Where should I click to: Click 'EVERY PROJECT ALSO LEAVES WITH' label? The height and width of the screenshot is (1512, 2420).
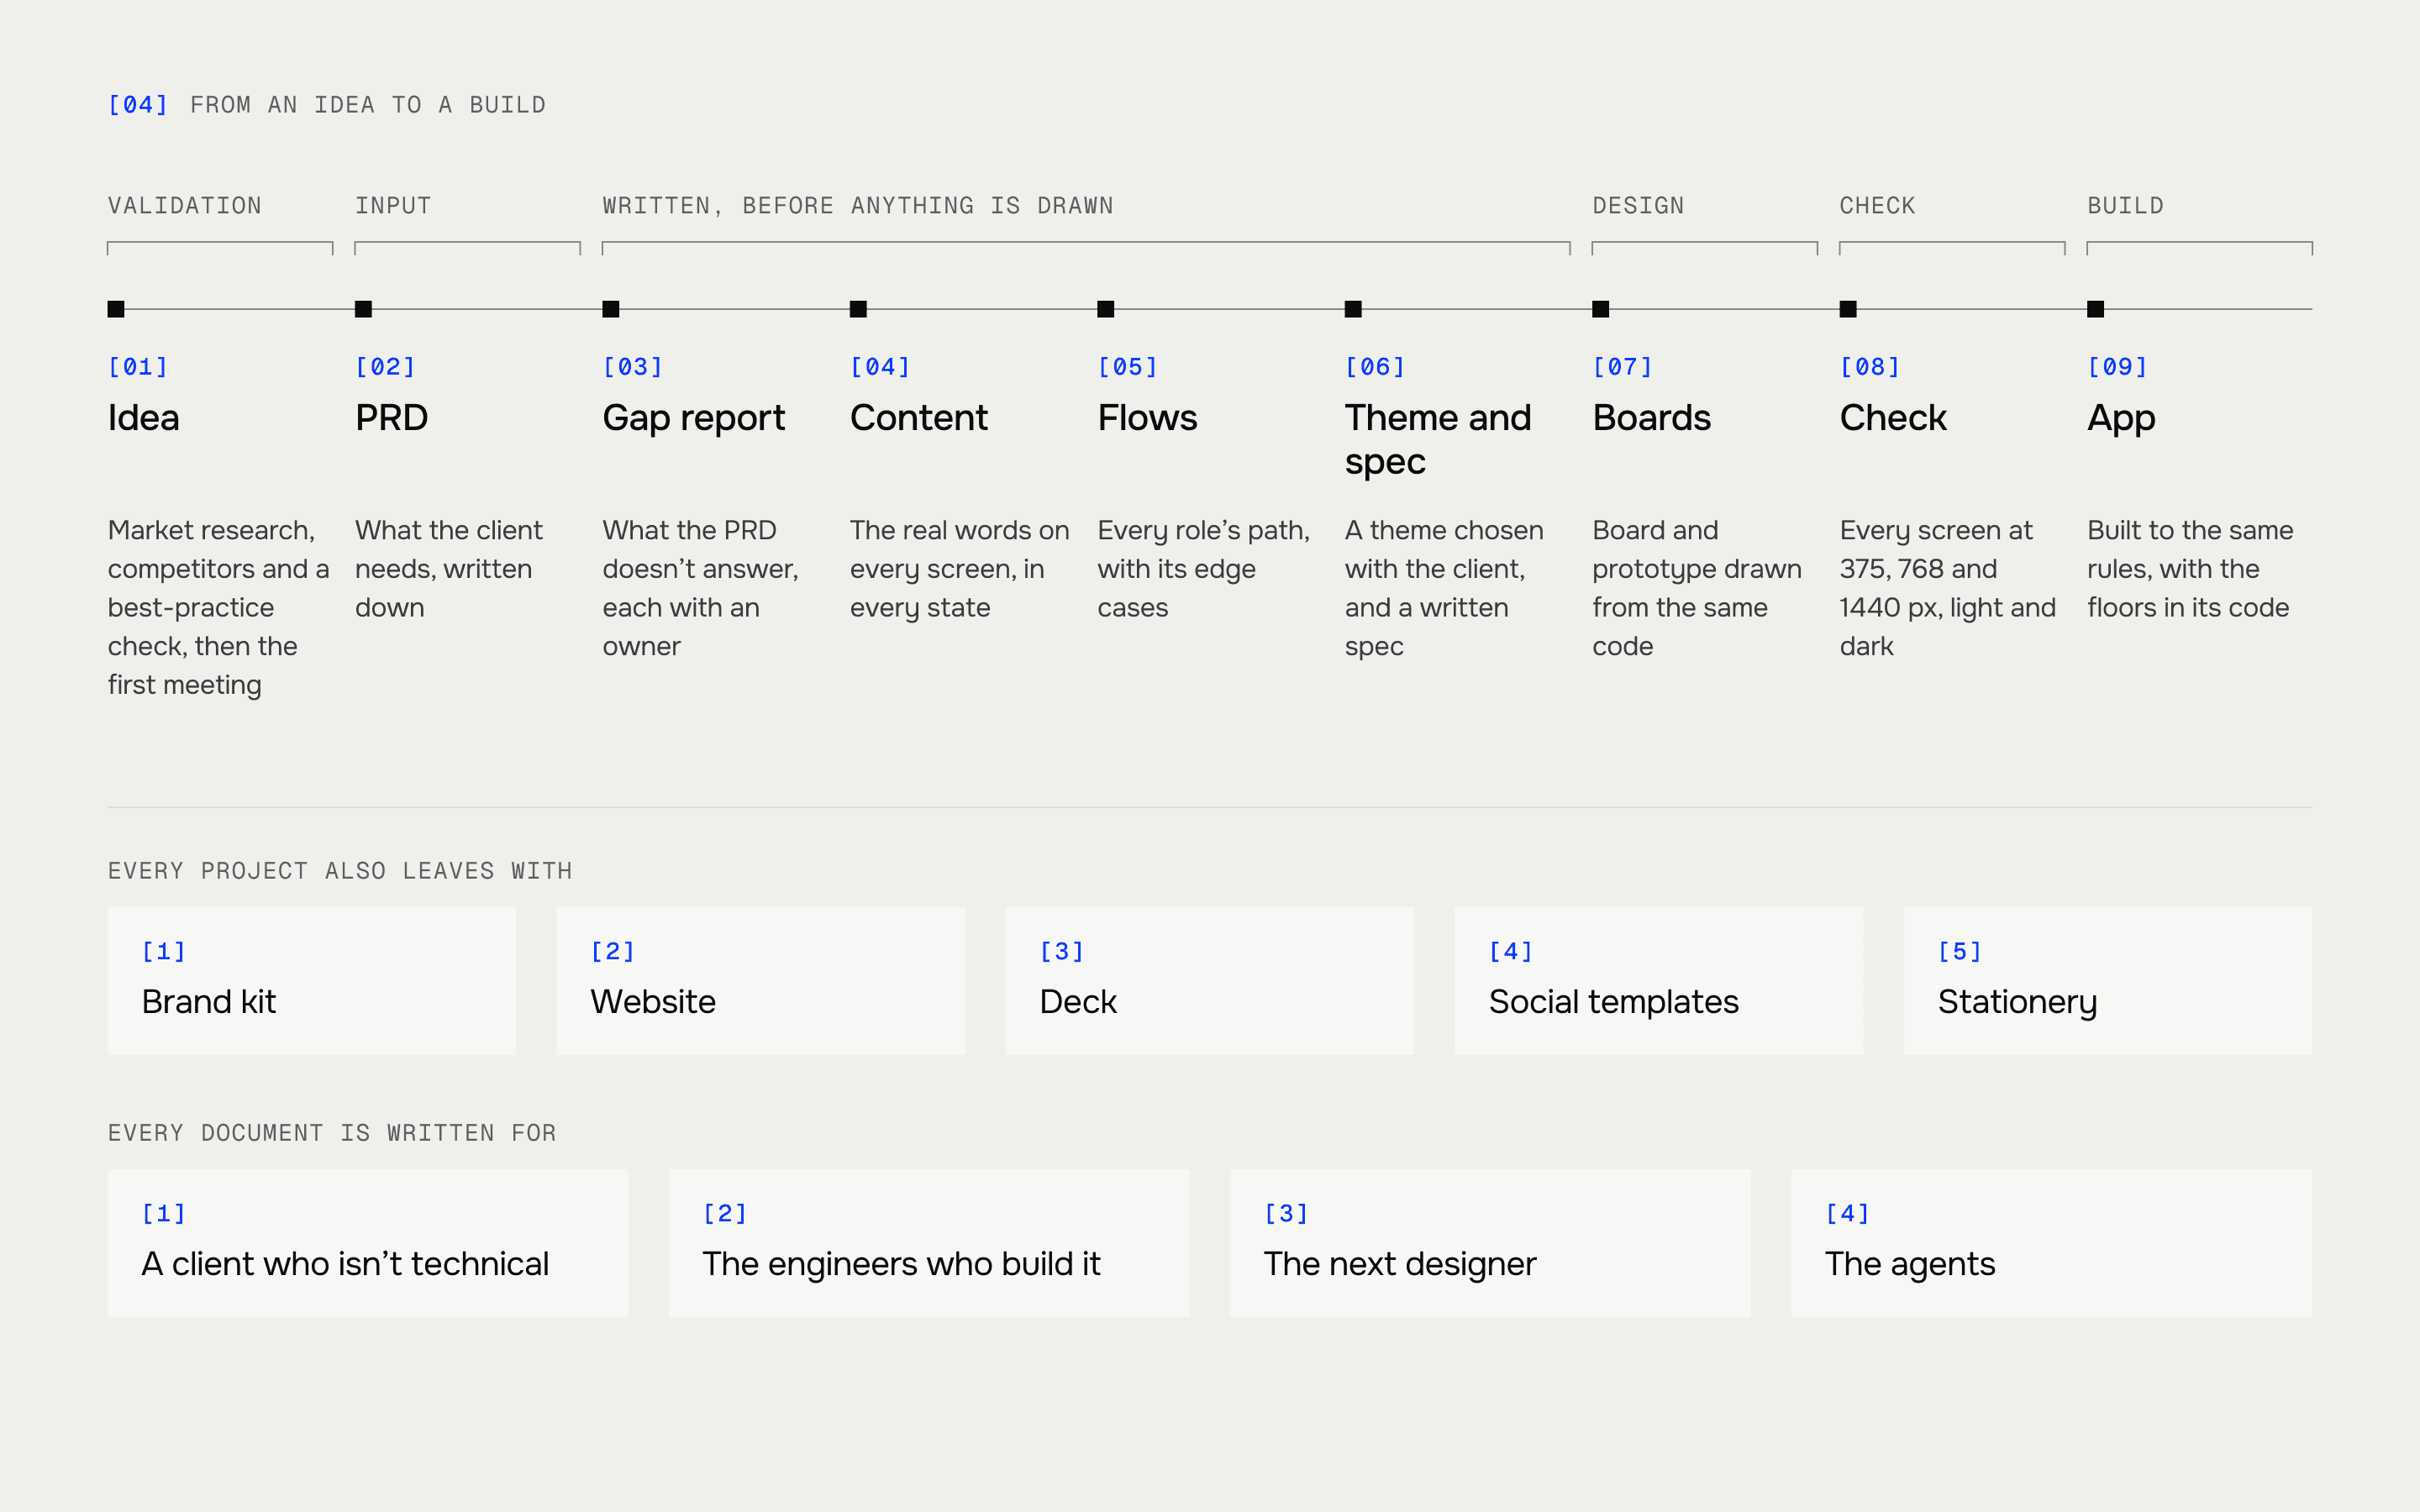[340, 871]
